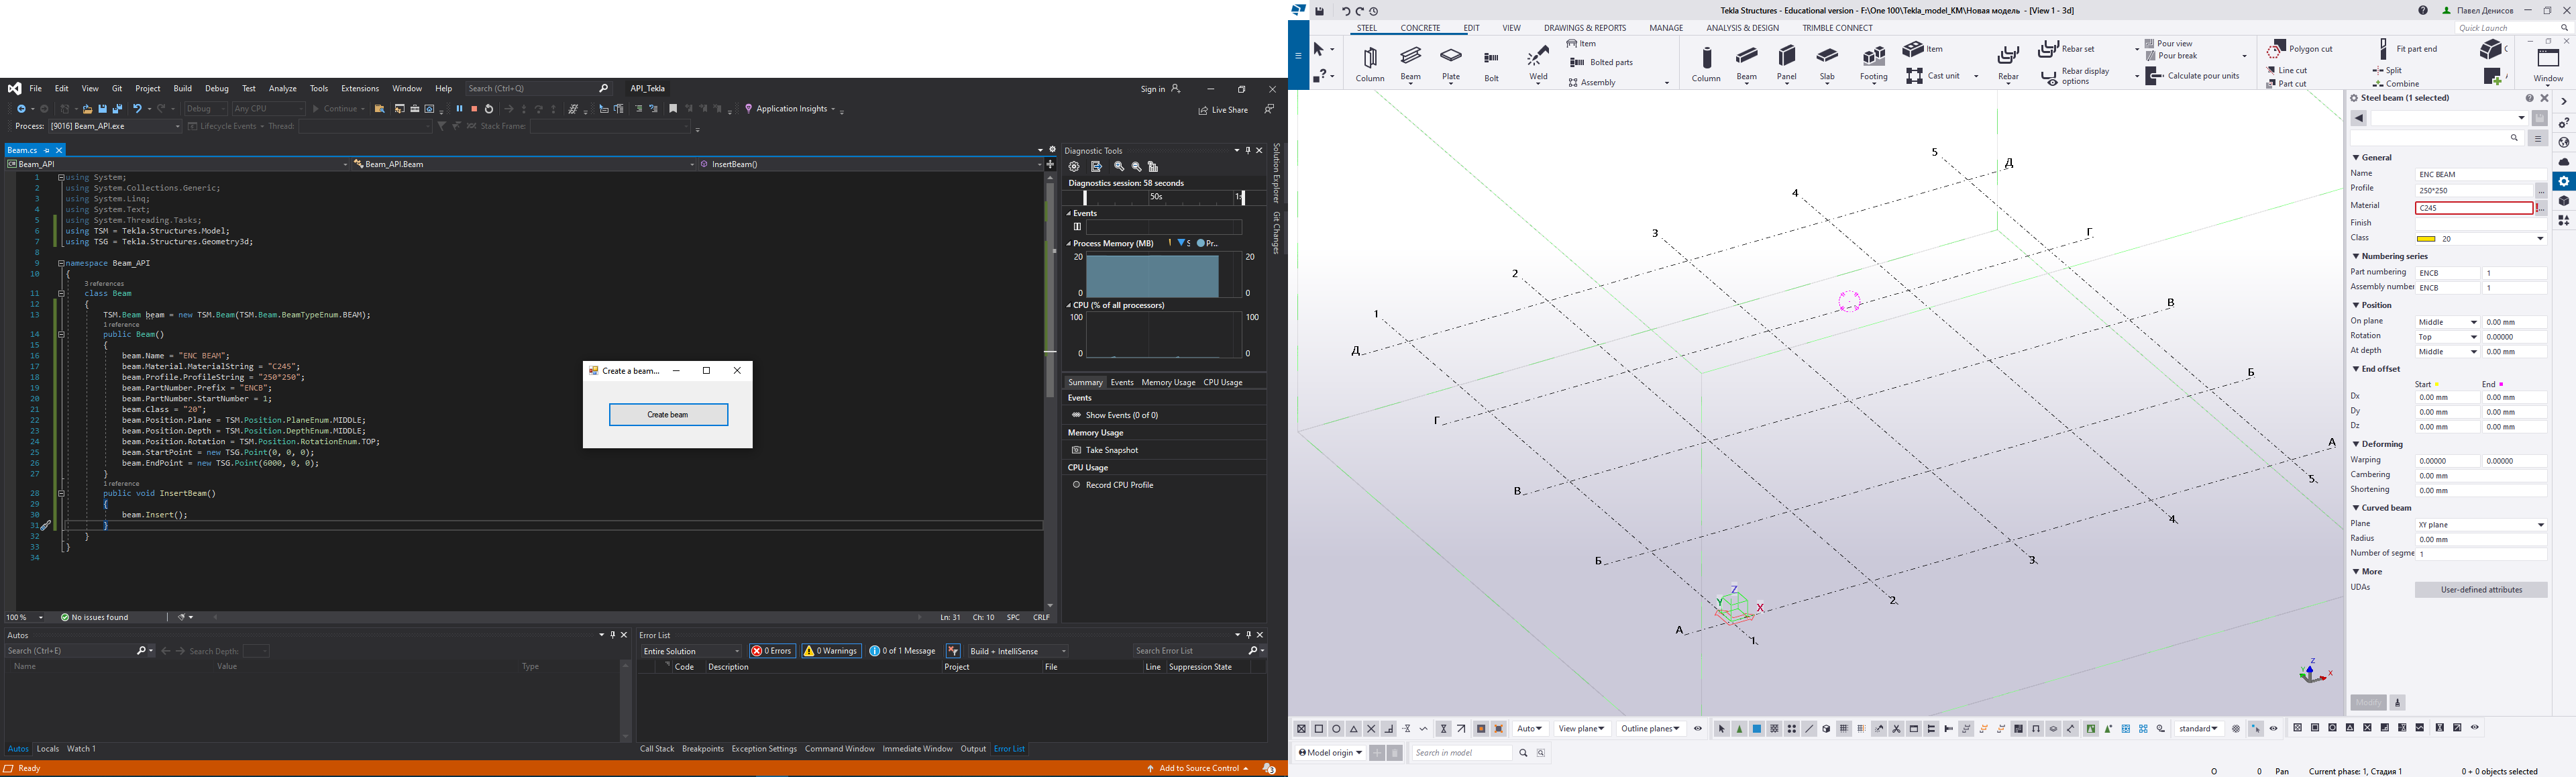2576x777 pixels.
Task: Start Debugging with the Continue button in Visual Studio
Action: (x=339, y=108)
